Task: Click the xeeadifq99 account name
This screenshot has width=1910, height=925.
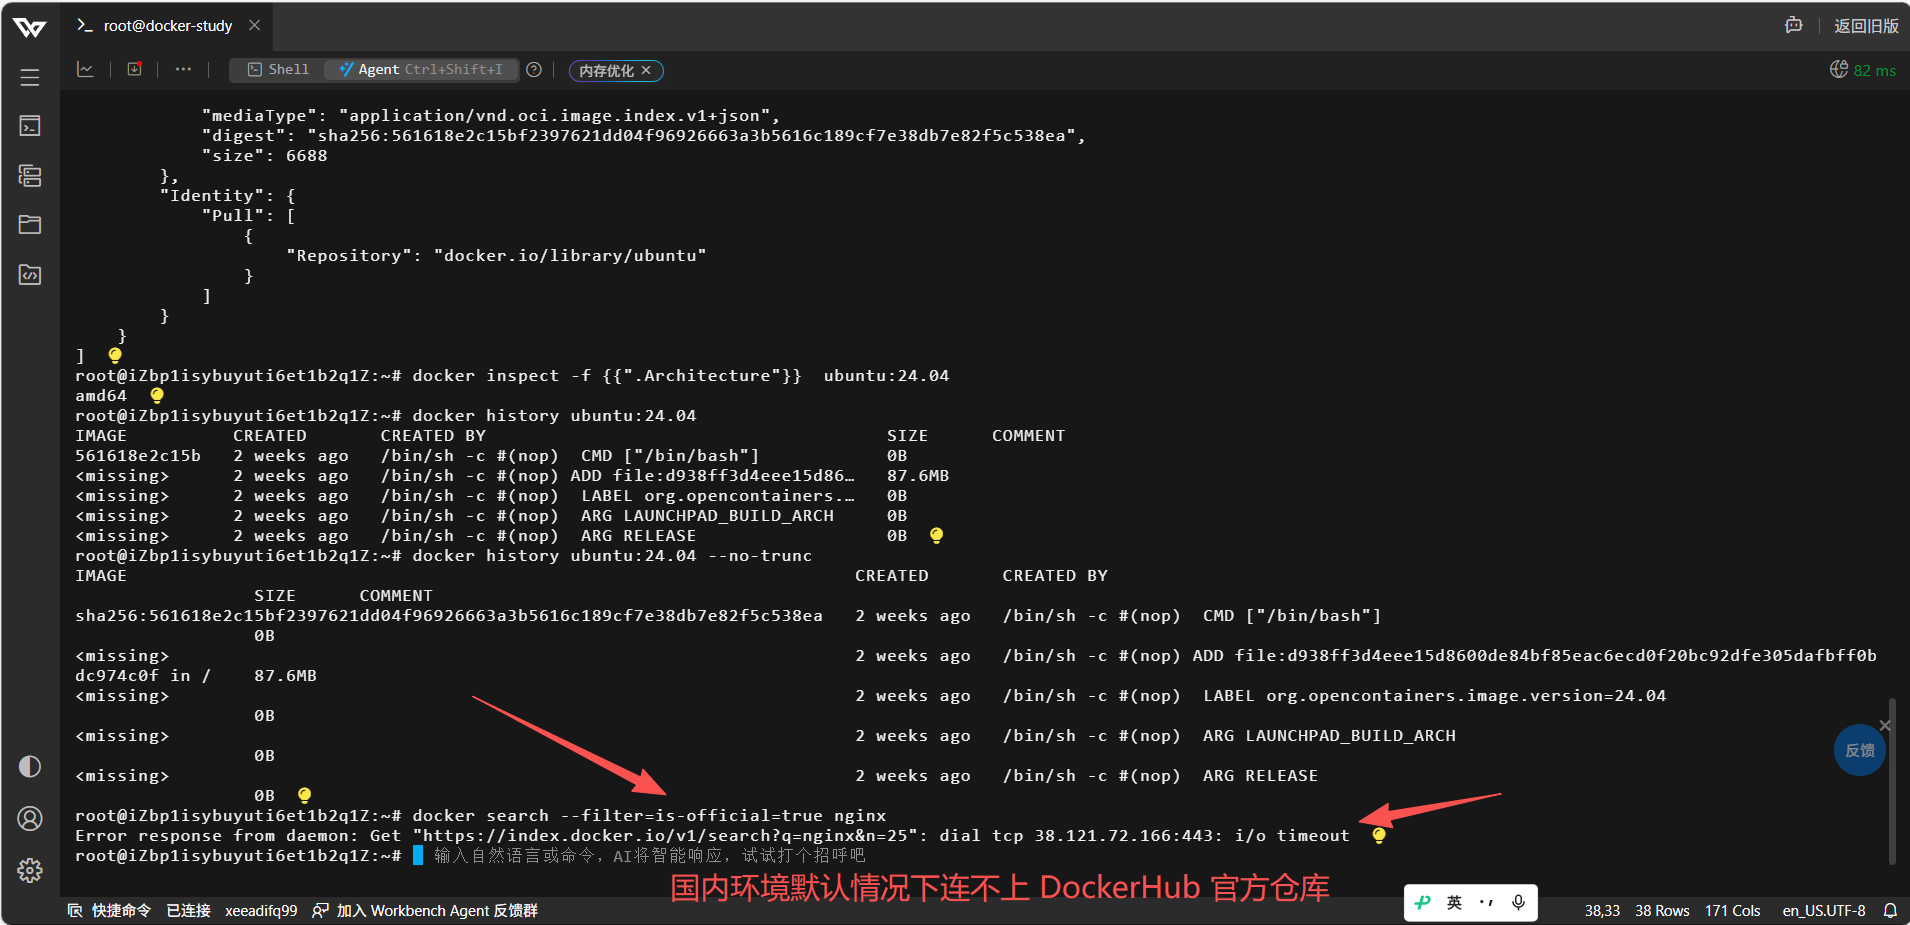Action: (261, 910)
